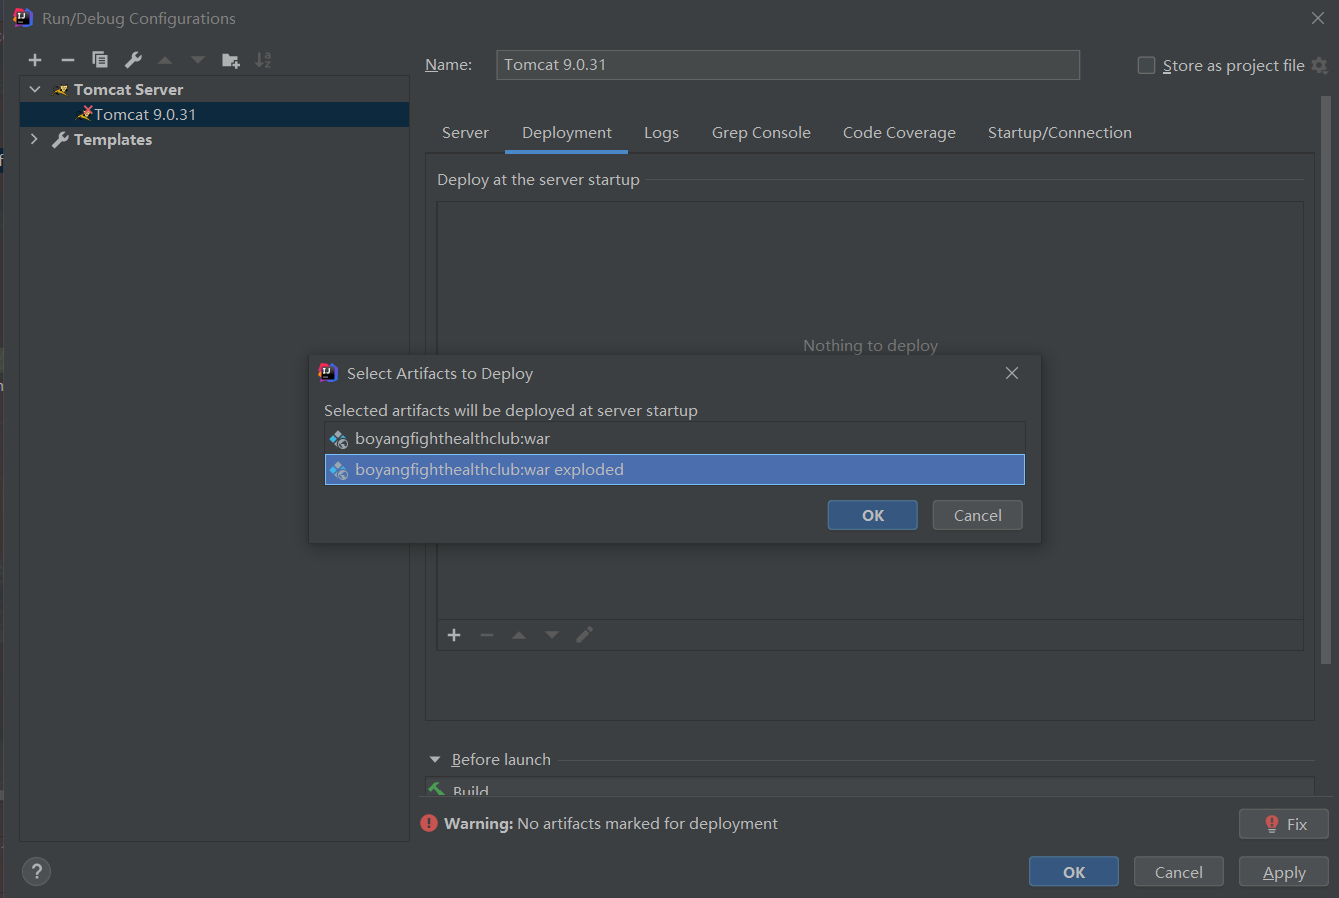Click the remove configuration minus icon
The image size is (1339, 898).
(67, 60)
